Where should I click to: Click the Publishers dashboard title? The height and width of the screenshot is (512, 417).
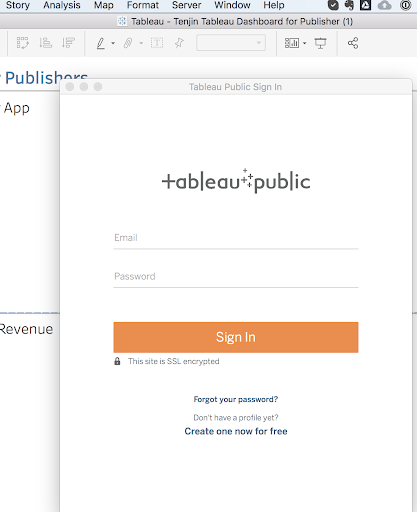pos(46,78)
